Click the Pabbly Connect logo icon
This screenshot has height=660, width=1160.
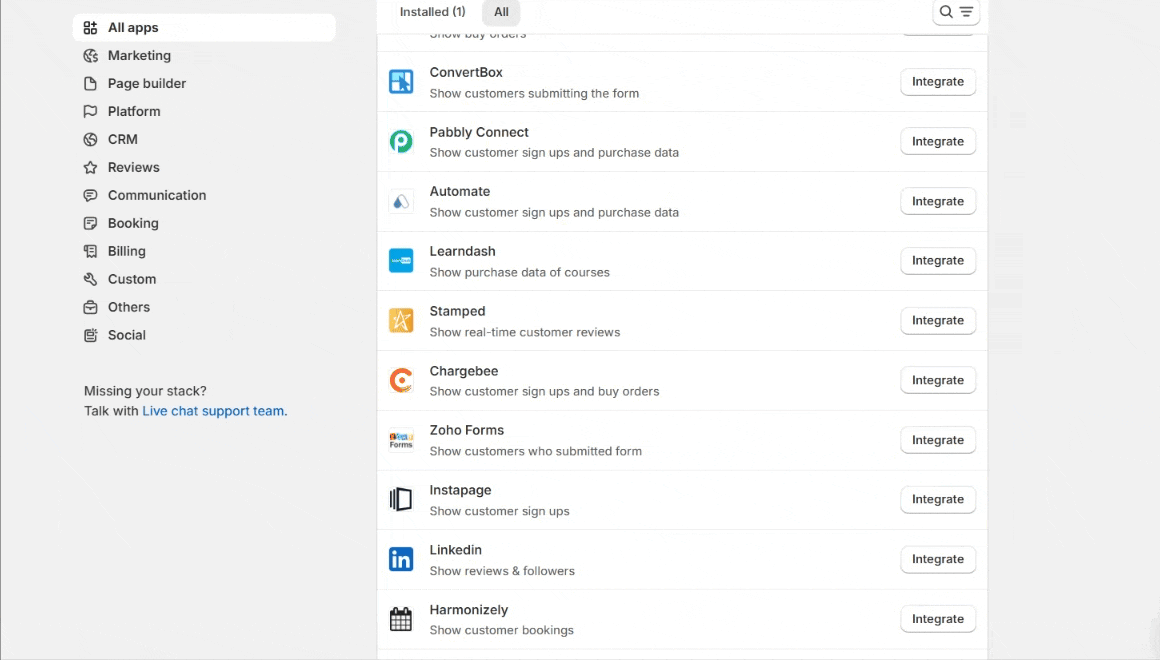tap(401, 142)
